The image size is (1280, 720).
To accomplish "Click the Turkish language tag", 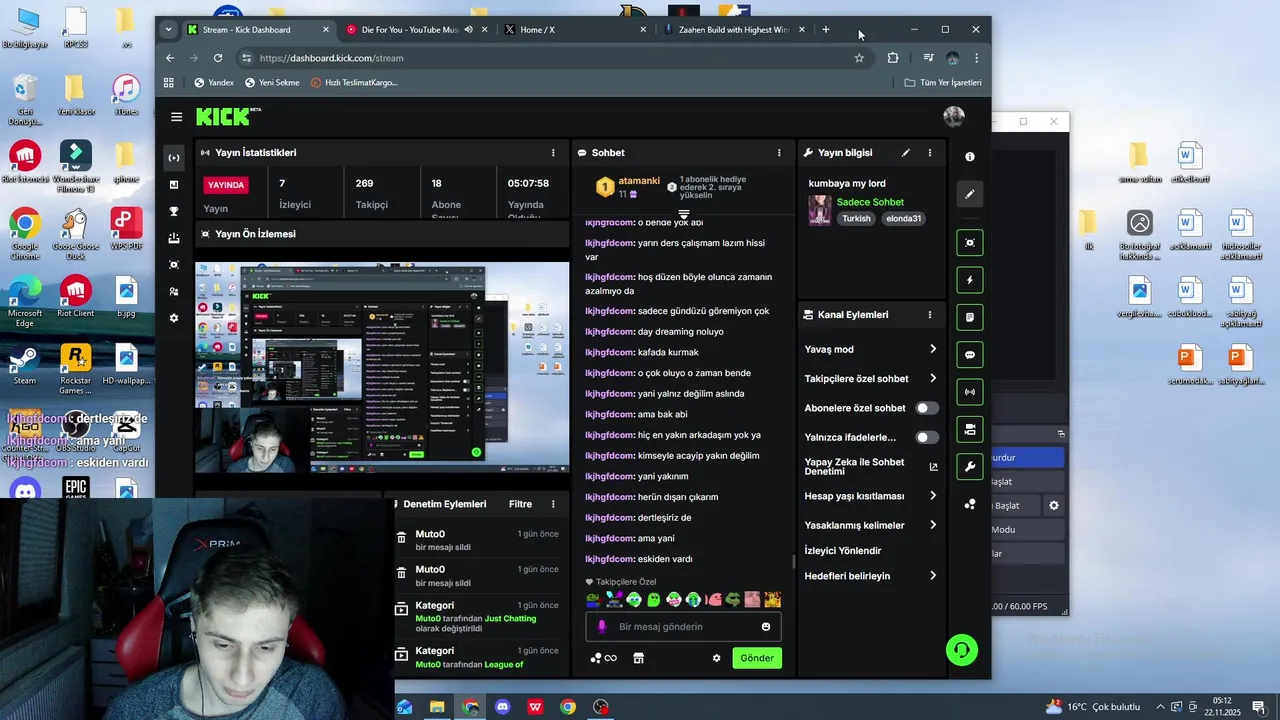I will pyautogui.click(x=856, y=219).
